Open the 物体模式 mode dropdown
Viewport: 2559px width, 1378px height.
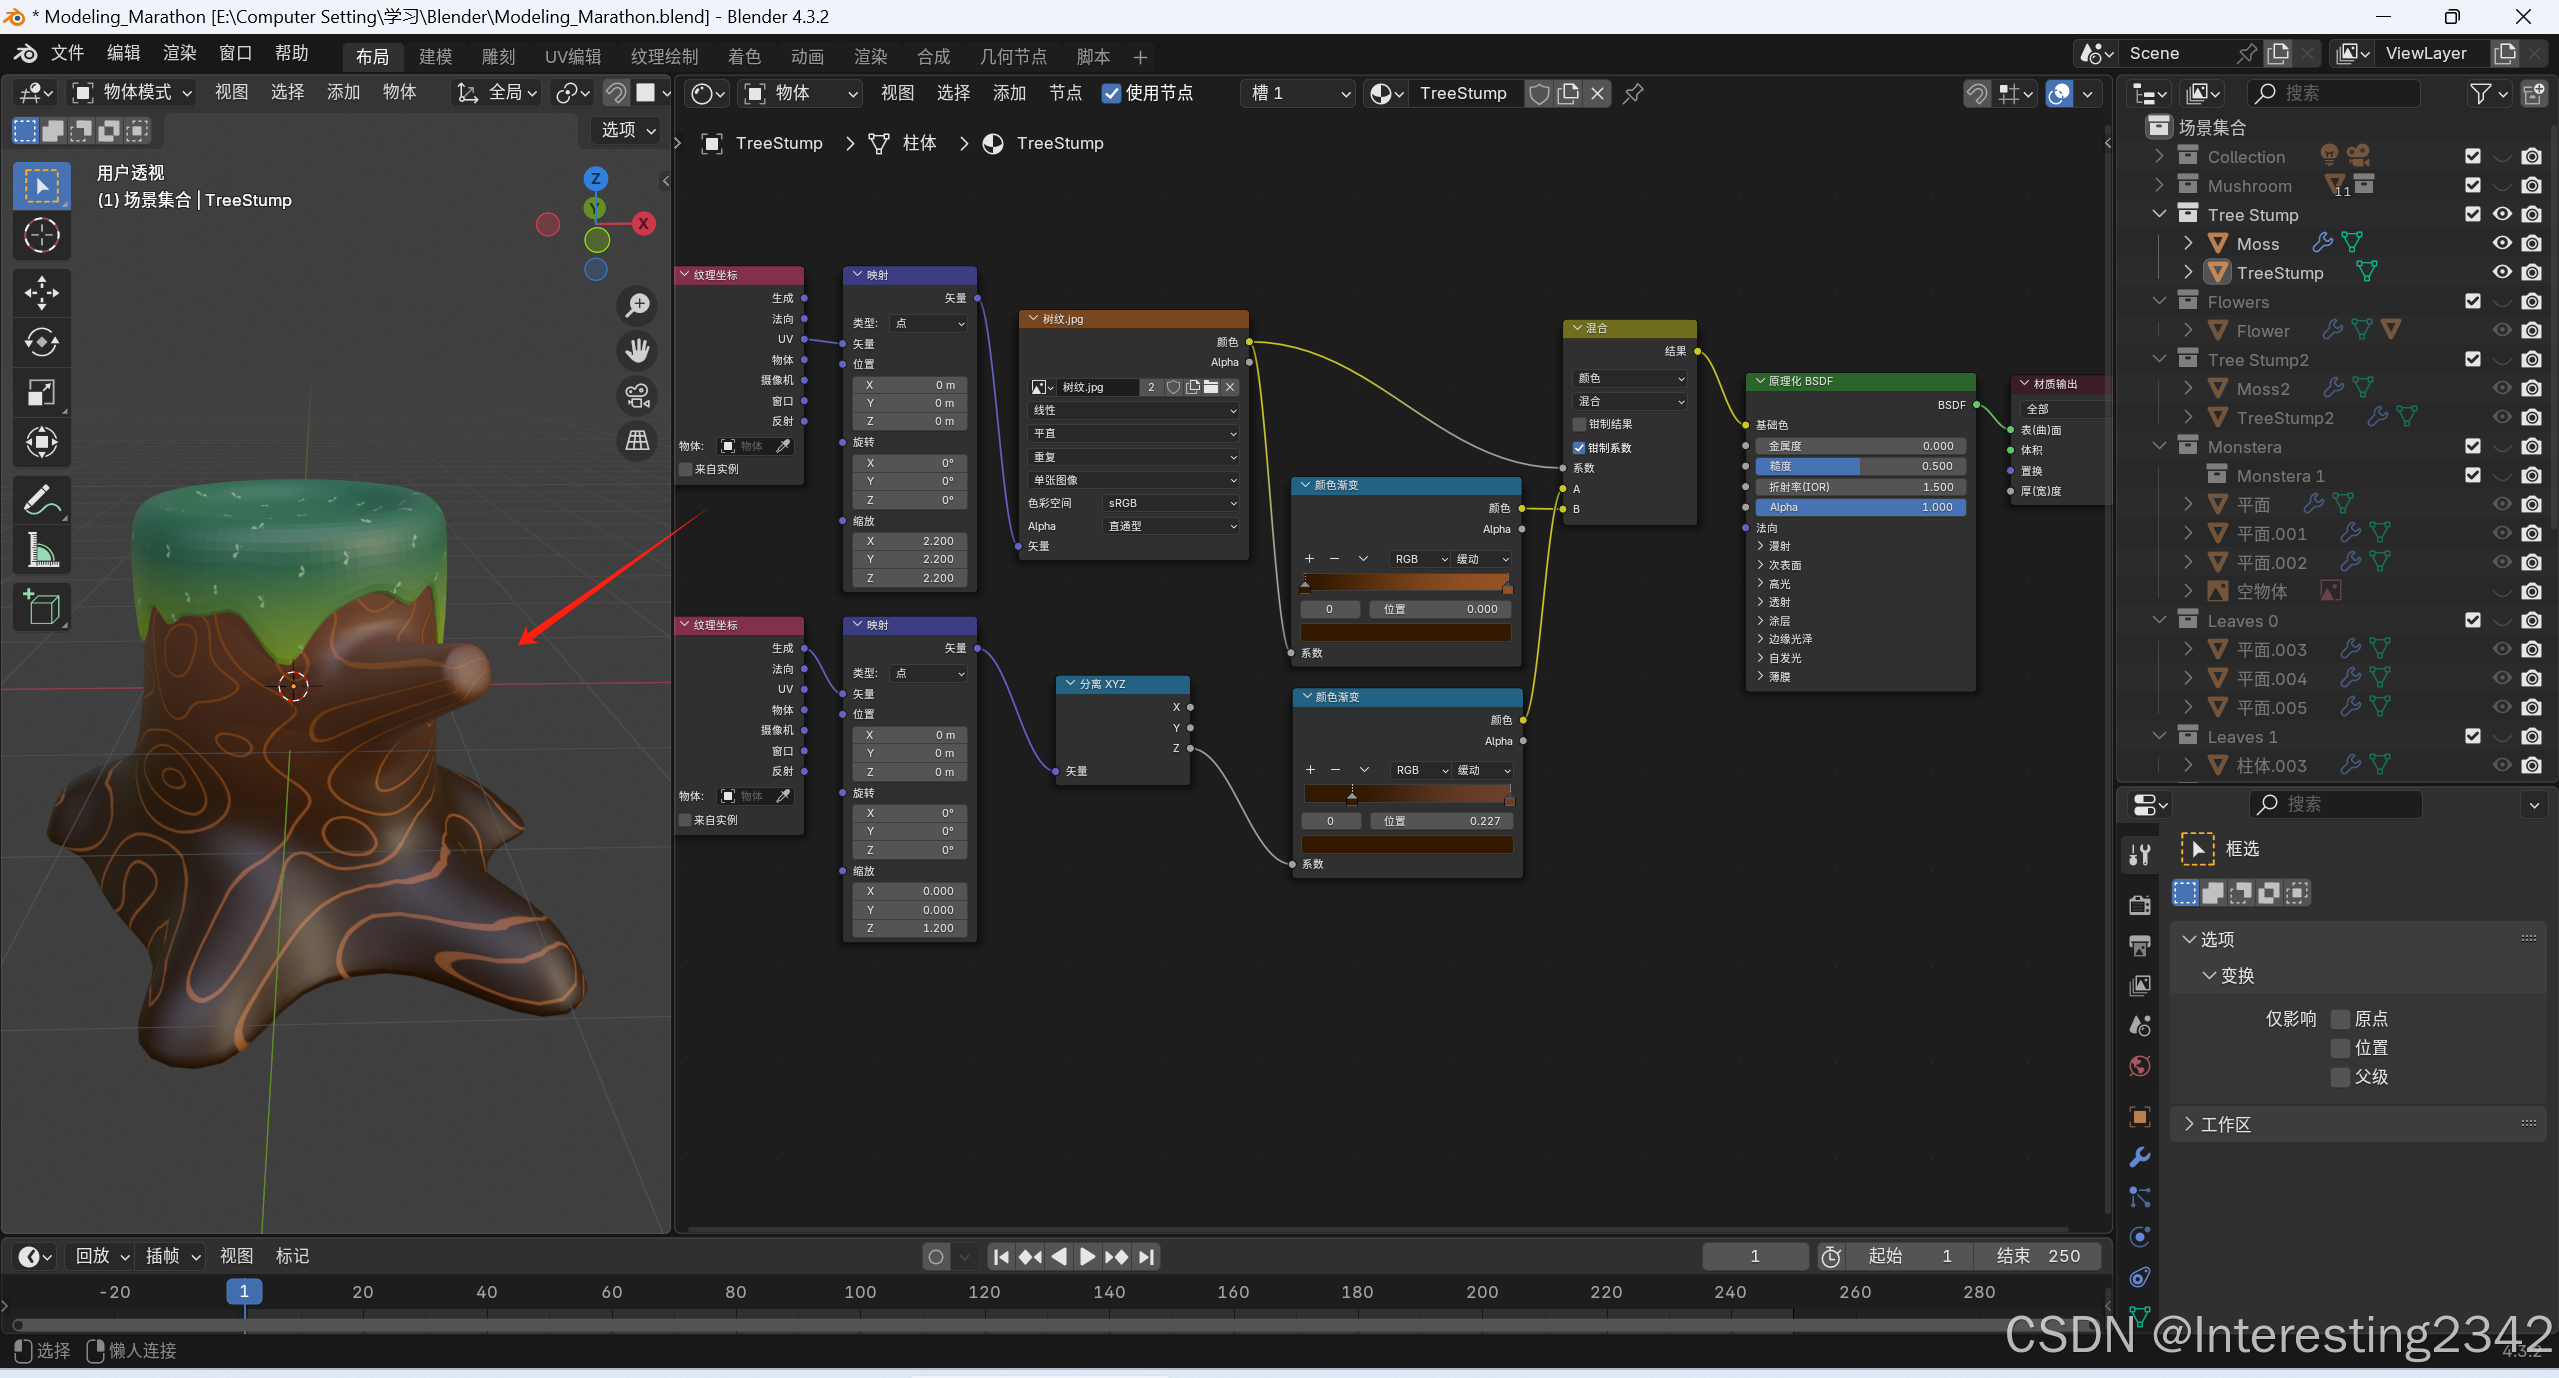(132, 93)
